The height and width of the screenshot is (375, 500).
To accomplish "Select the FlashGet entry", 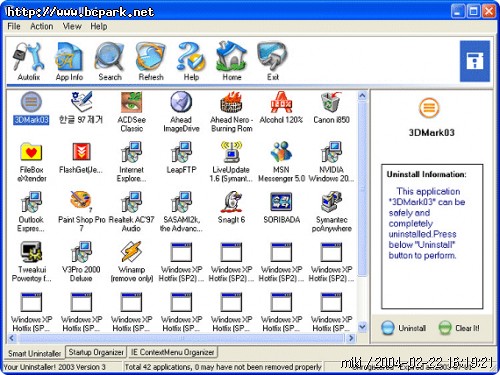I will (x=81, y=158).
